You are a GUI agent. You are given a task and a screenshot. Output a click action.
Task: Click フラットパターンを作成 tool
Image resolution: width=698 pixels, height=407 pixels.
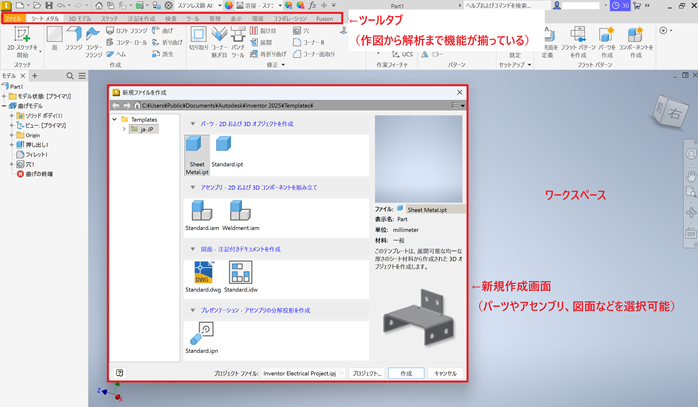pos(578,42)
